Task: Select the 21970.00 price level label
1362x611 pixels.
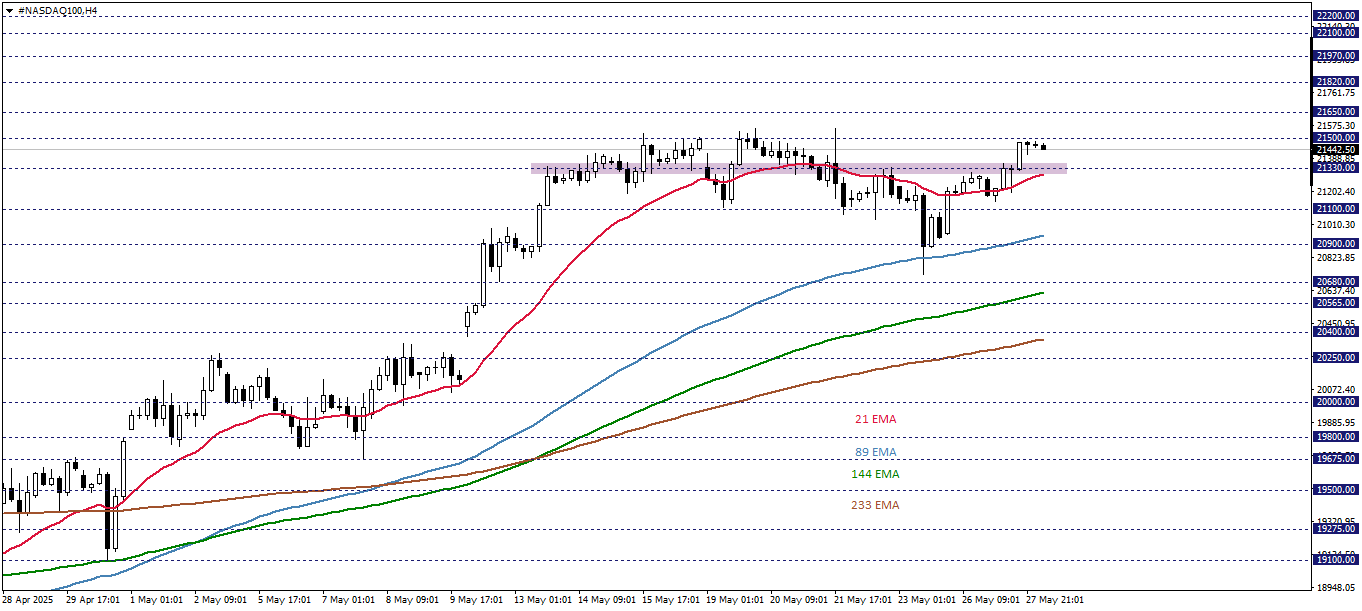Action: tap(1336, 56)
